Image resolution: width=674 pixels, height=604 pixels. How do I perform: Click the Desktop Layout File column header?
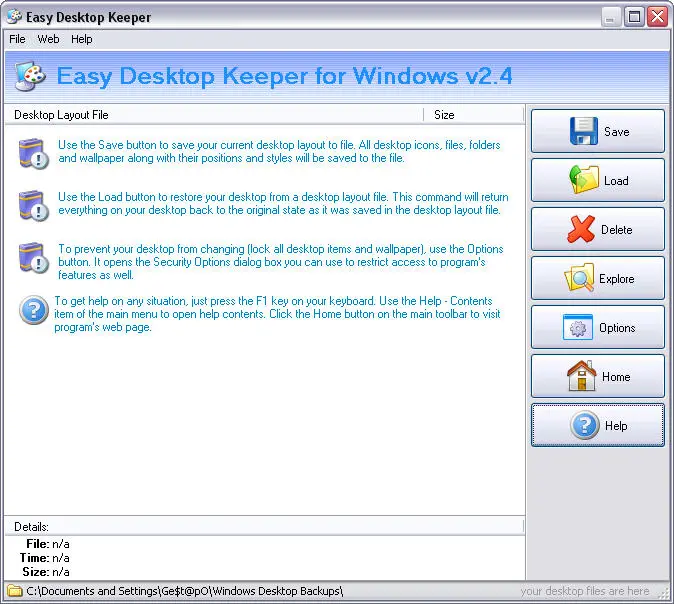214,115
